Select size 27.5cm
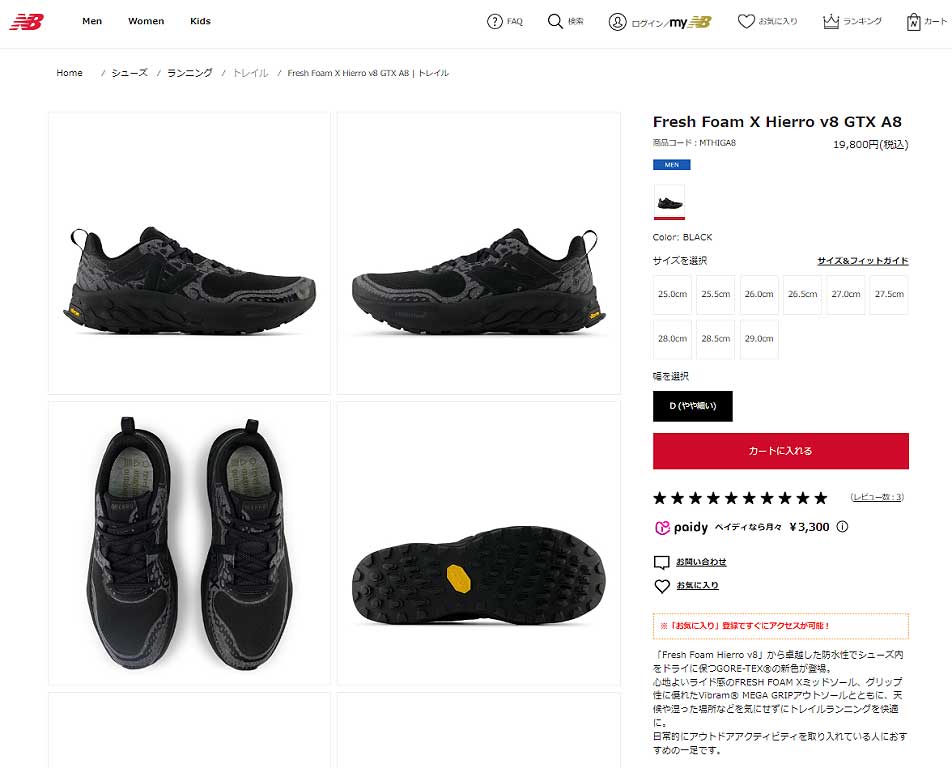Image resolution: width=952 pixels, height=768 pixels. click(889, 294)
